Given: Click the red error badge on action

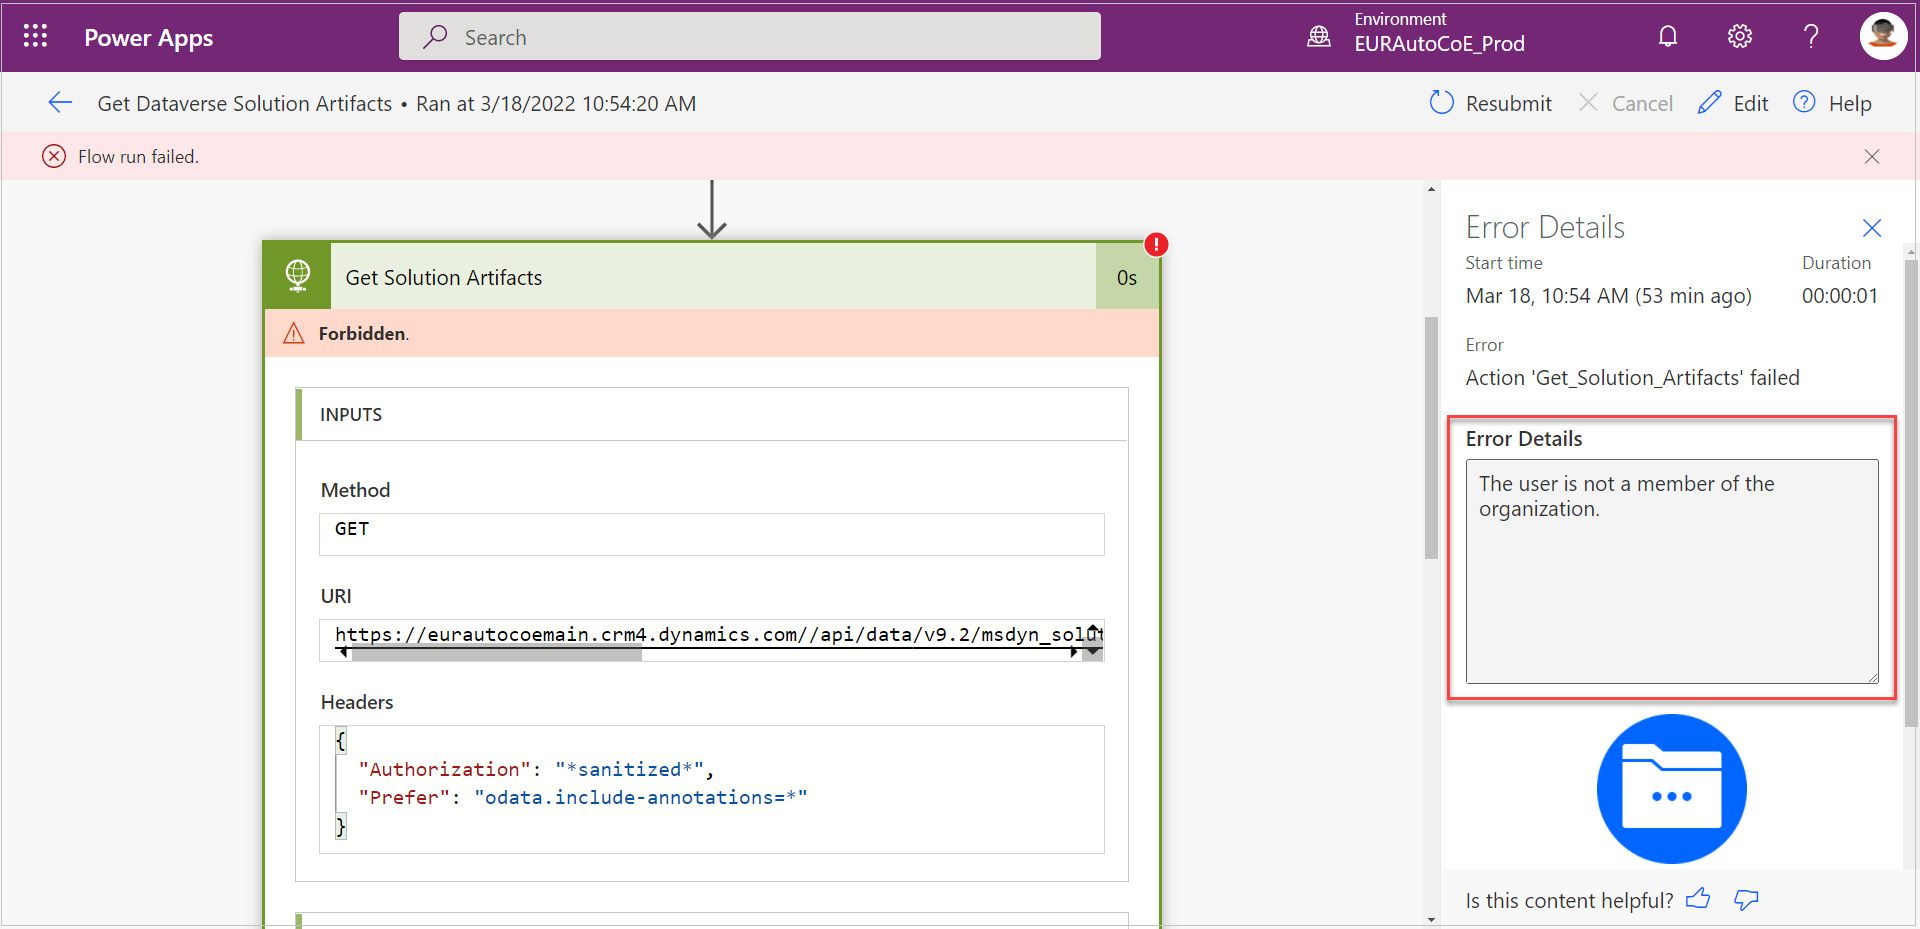Looking at the screenshot, I should 1156,244.
